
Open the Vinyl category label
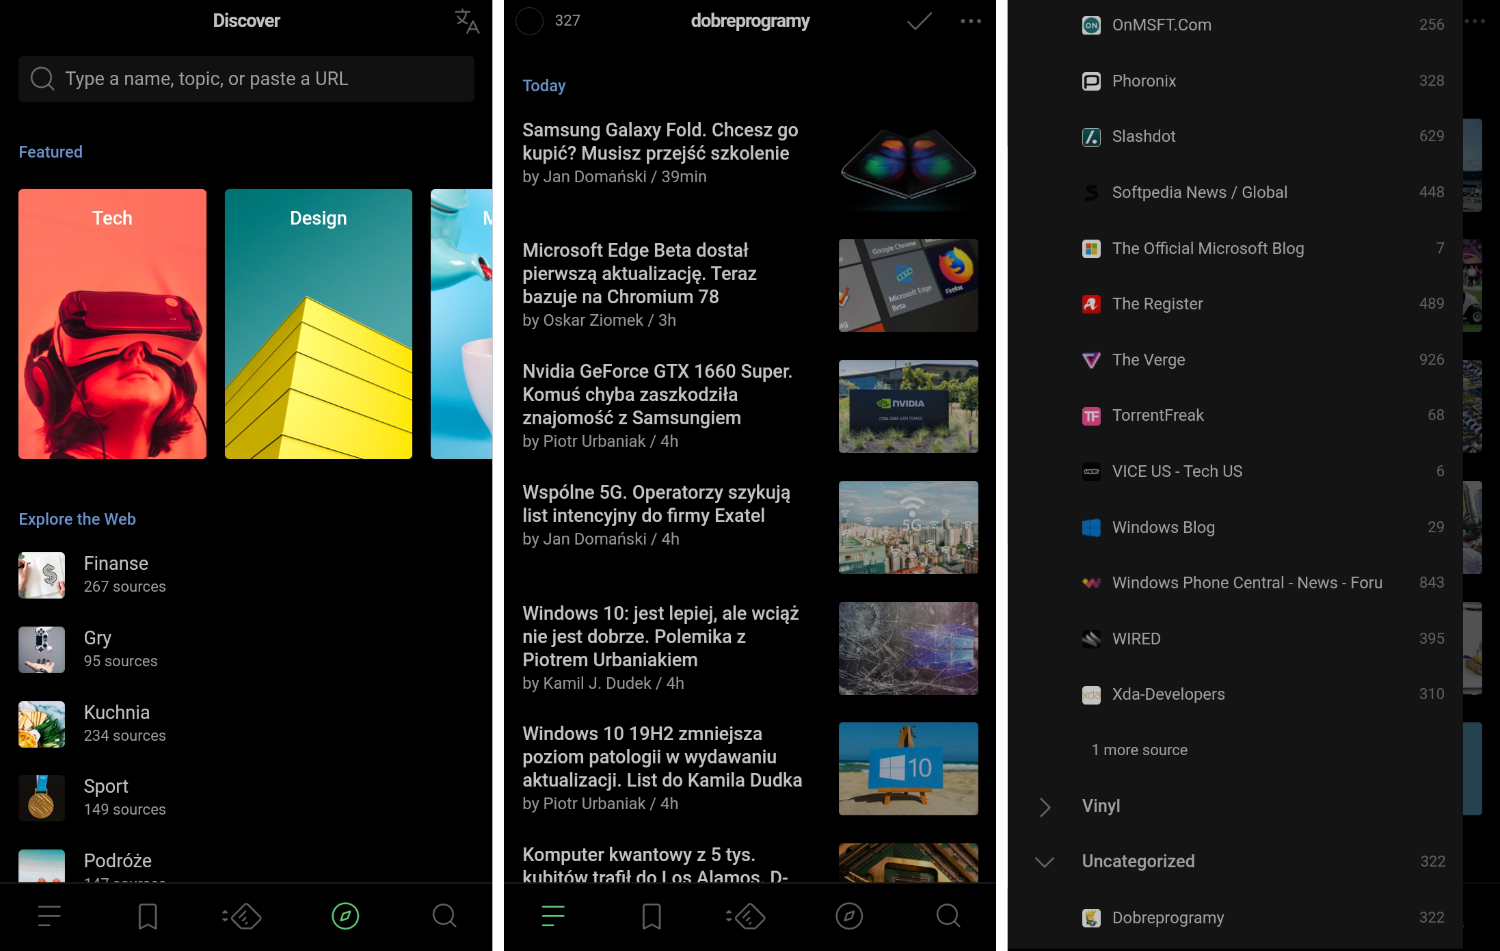[1101, 806]
